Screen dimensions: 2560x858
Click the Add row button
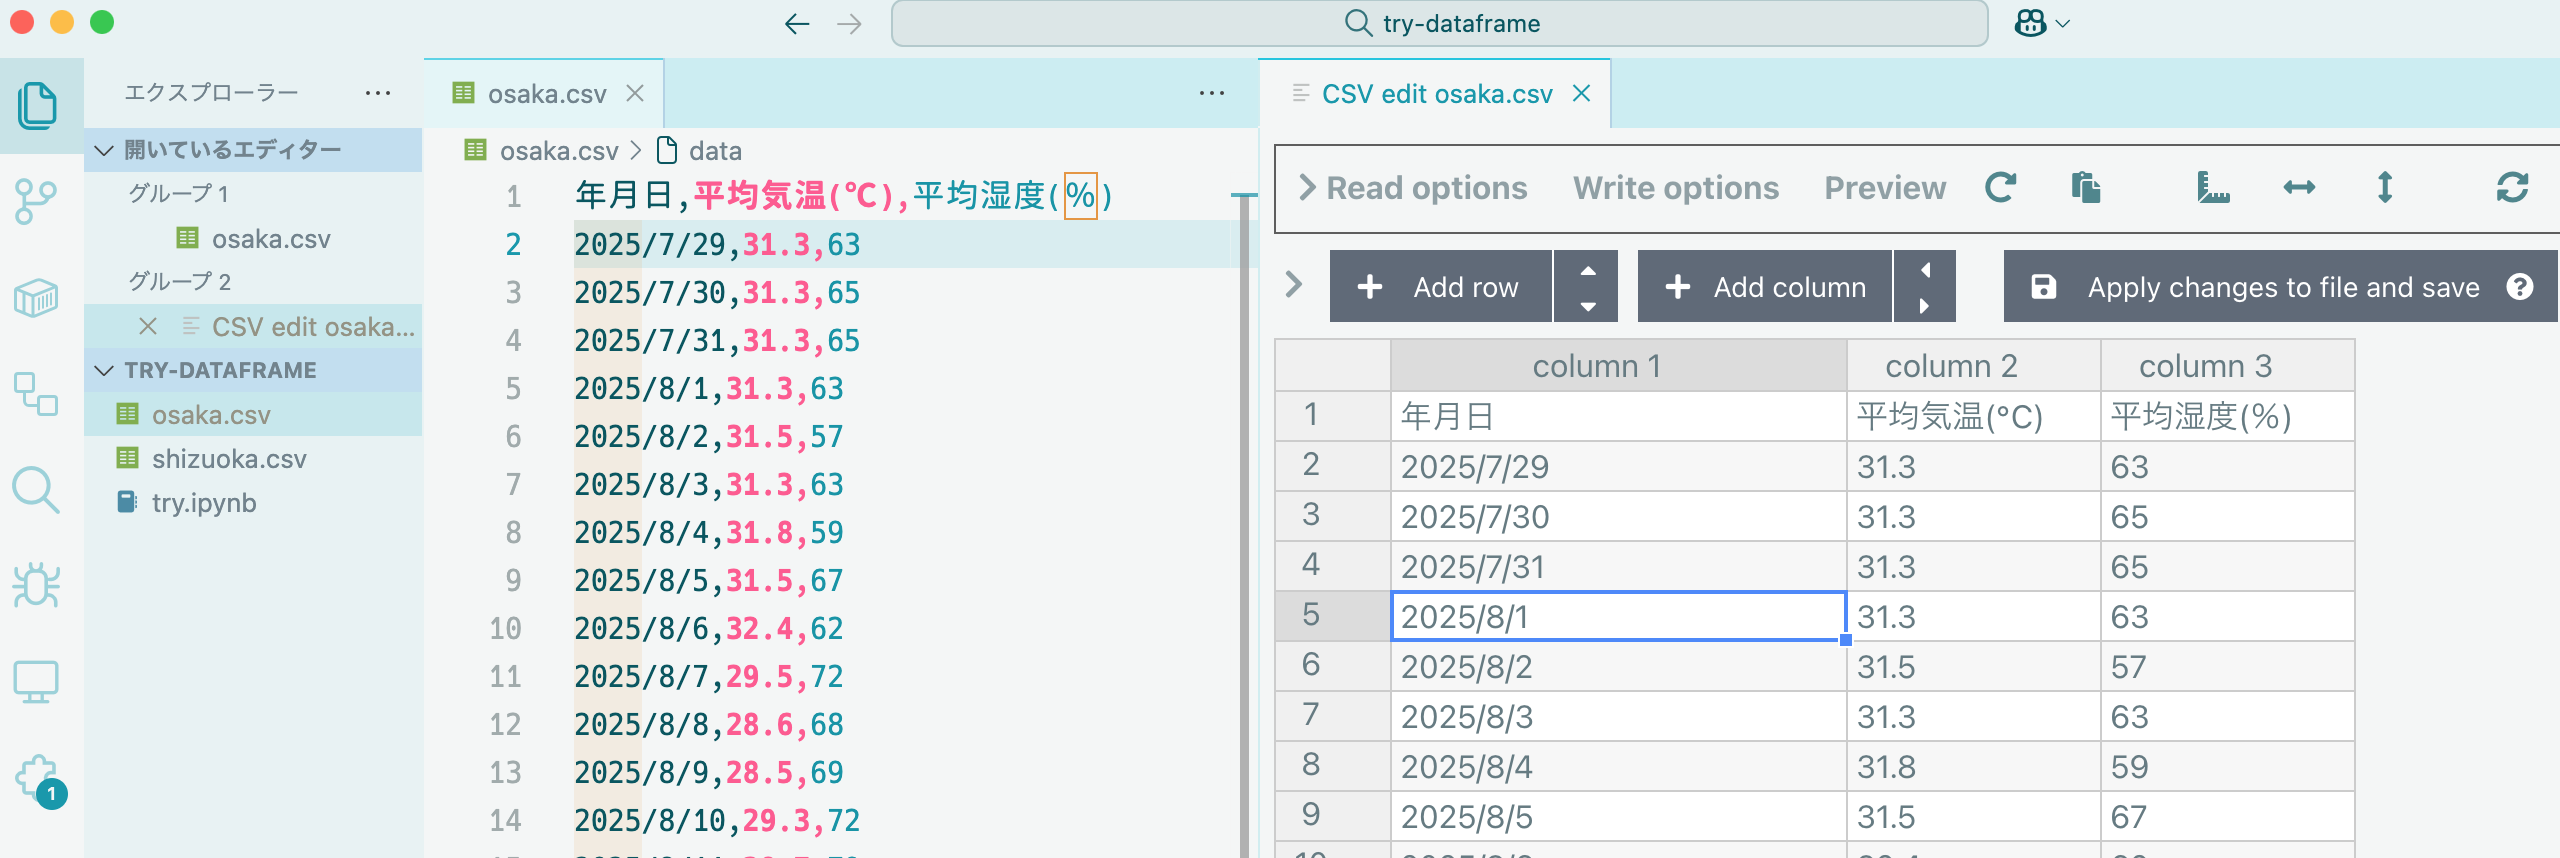(x=1440, y=287)
